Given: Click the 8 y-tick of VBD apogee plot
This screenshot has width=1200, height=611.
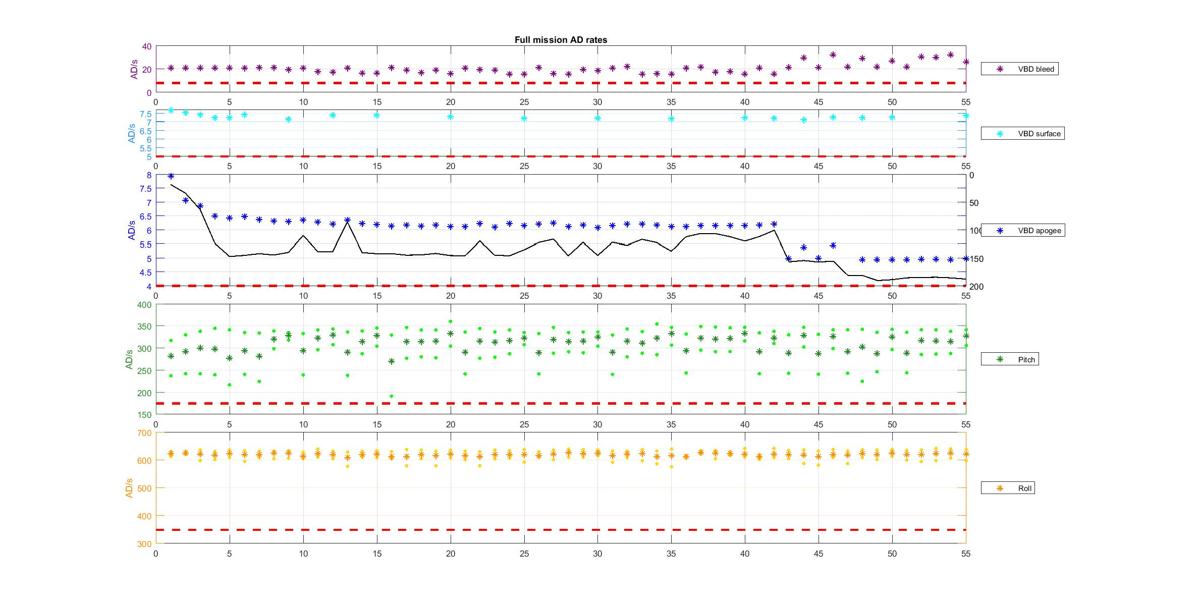Looking at the screenshot, I should [149, 175].
